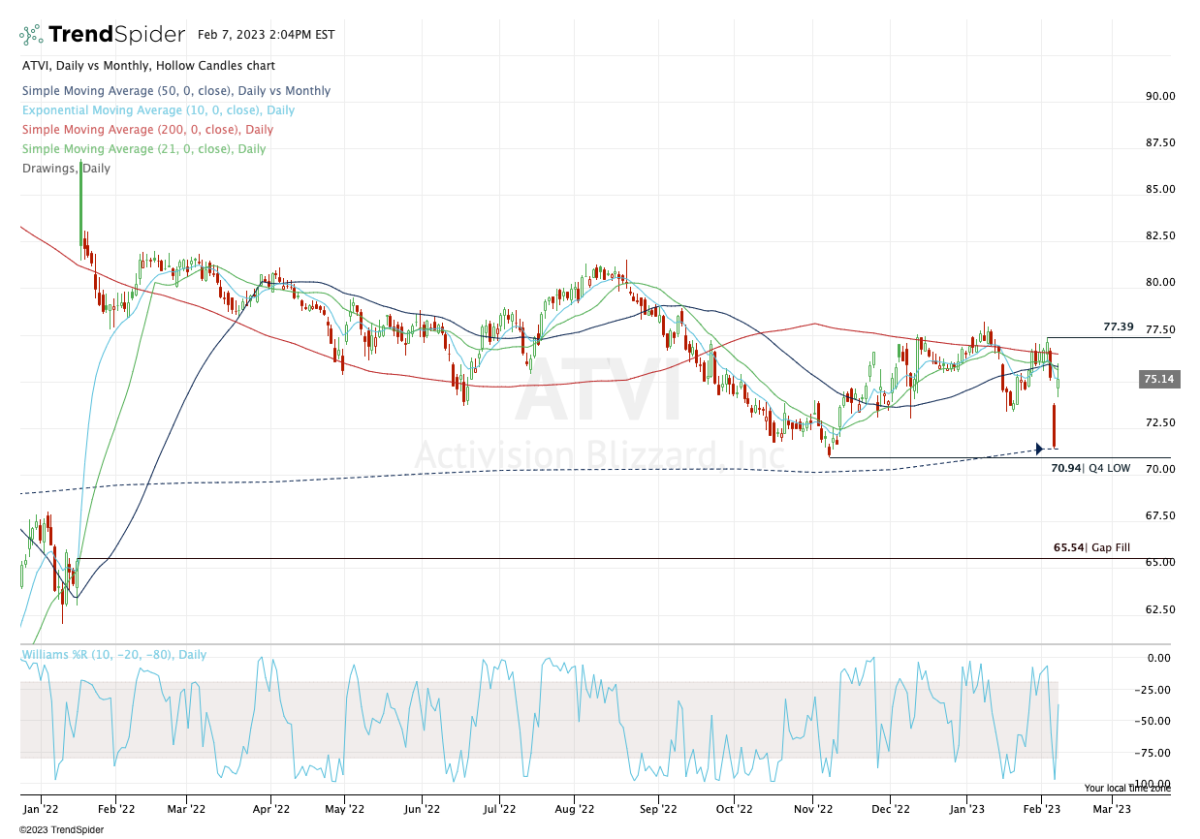Toggle the red Simple Moving Average 200 legend

point(146,129)
